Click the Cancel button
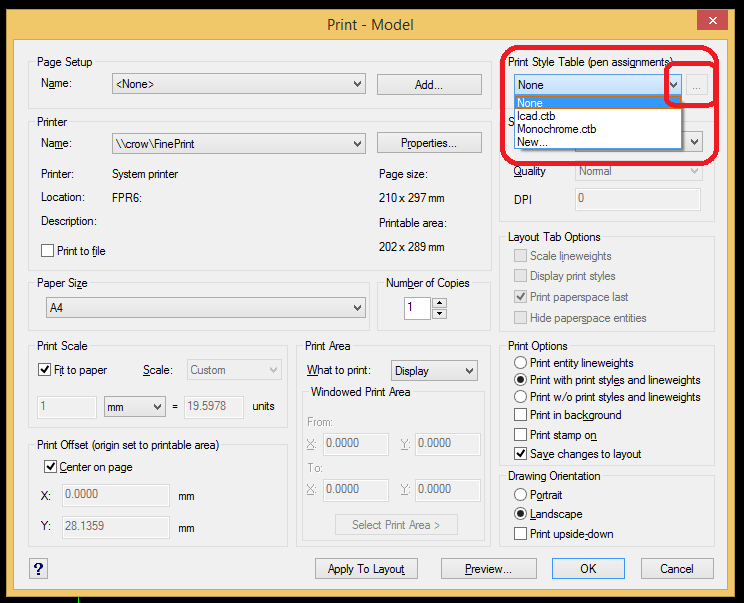The height and width of the screenshot is (603, 744). [677, 568]
